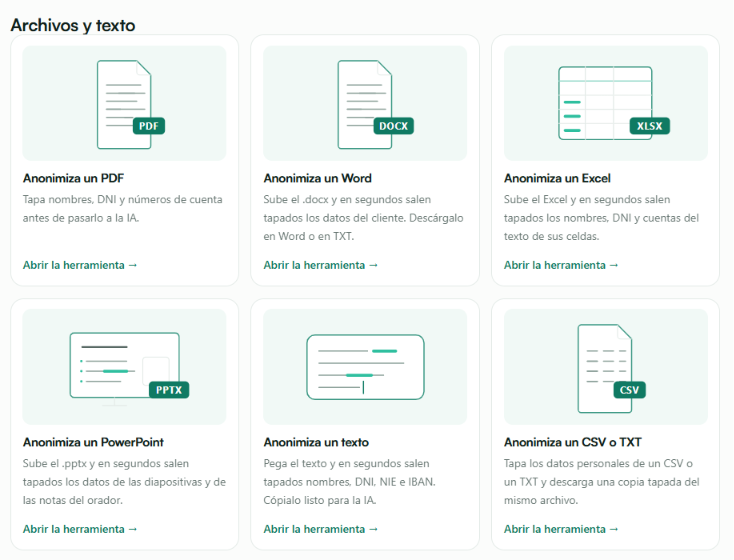Click the XLSX spreadsheet icon
734x560 pixels.
[614, 103]
